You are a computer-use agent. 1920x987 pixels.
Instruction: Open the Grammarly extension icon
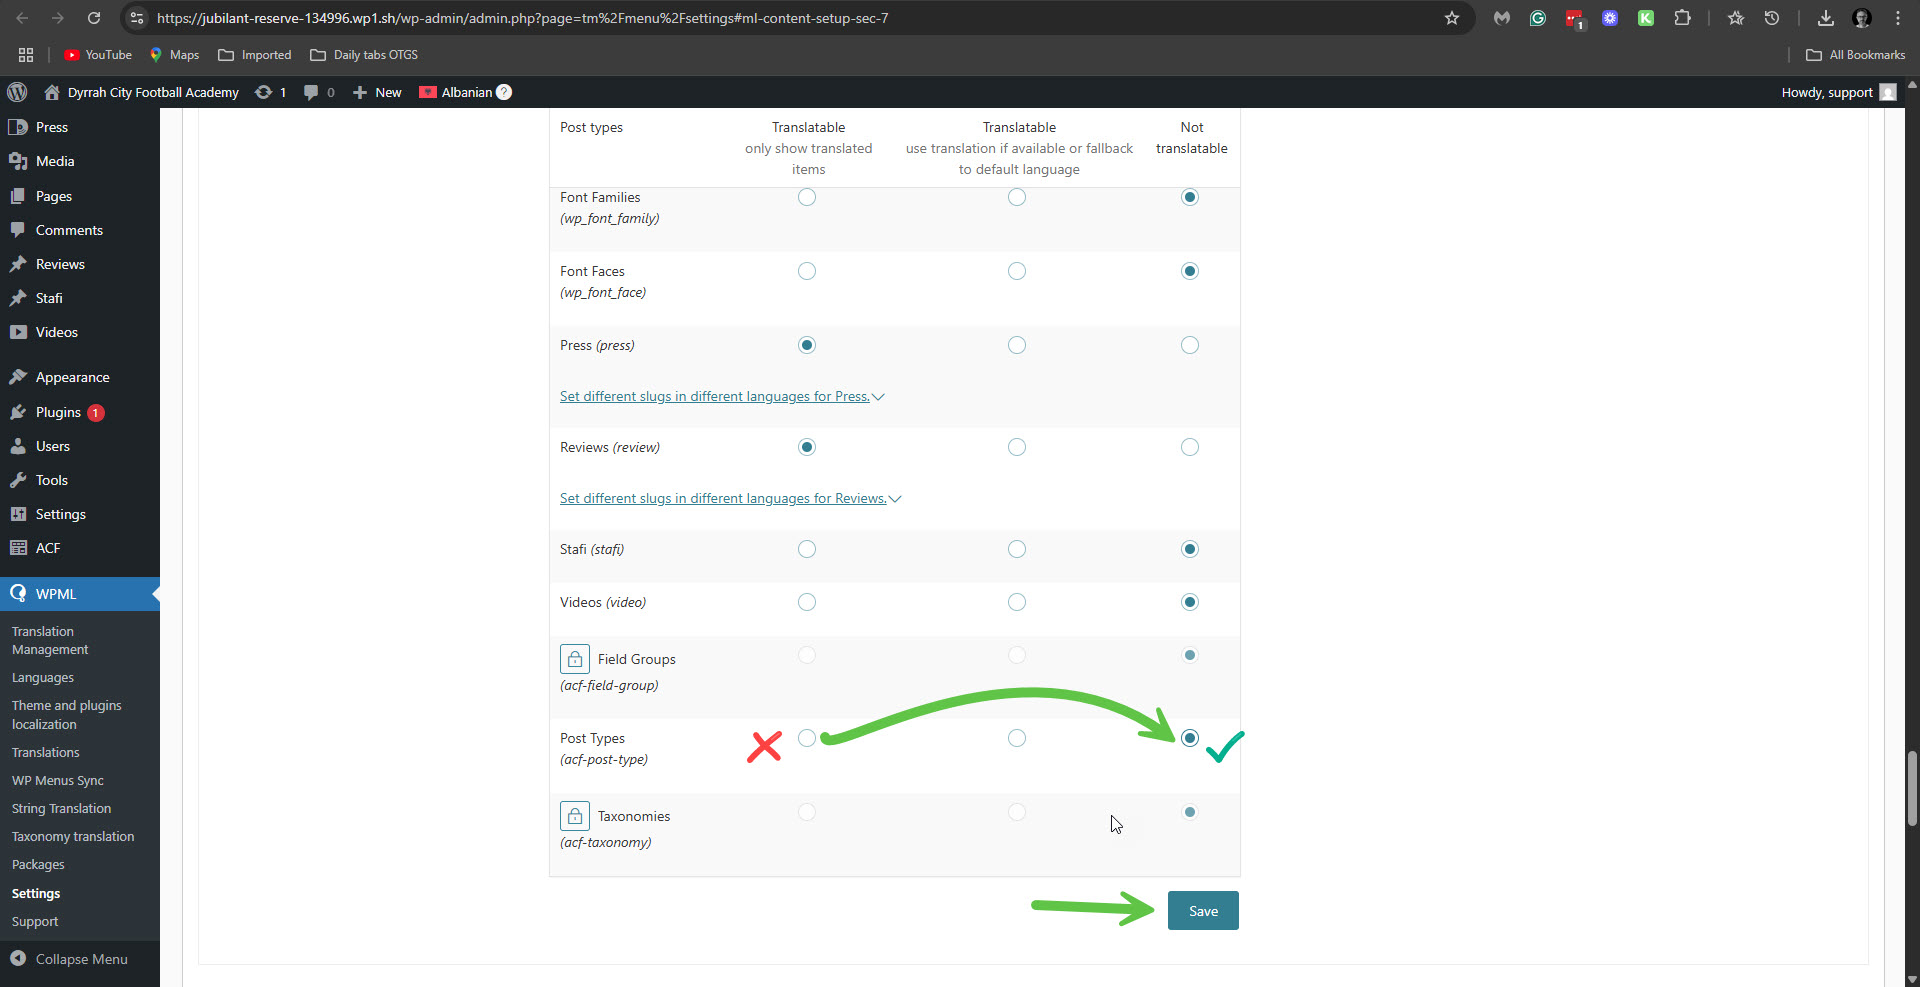click(1538, 18)
